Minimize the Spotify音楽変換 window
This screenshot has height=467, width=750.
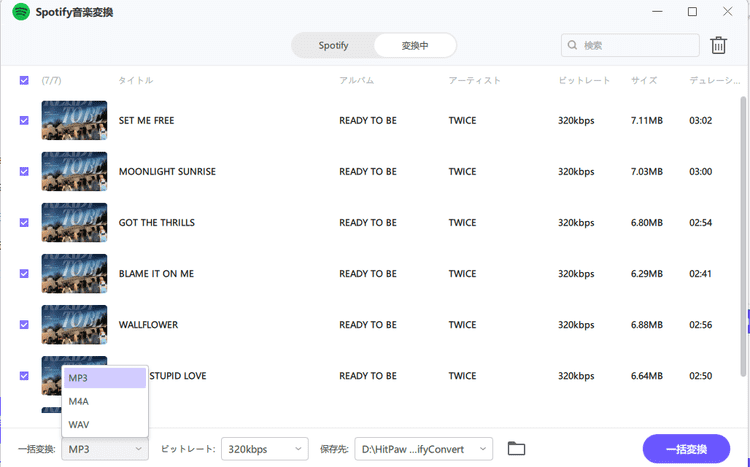click(658, 11)
